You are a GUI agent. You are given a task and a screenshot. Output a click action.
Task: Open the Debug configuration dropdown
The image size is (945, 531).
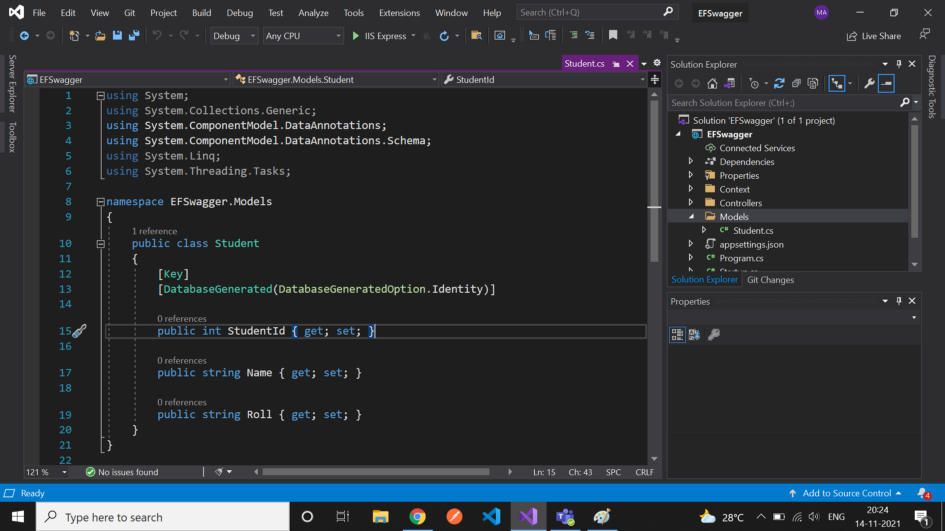pyautogui.click(x=234, y=36)
